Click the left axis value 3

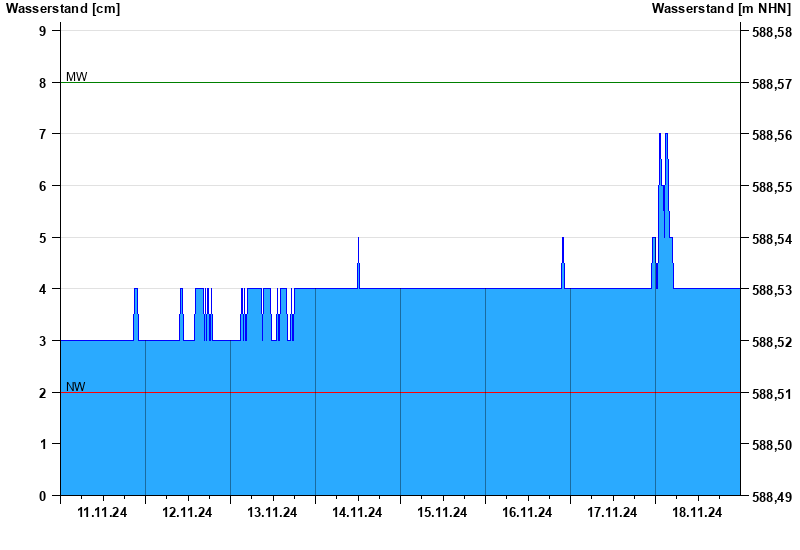(x=42, y=341)
